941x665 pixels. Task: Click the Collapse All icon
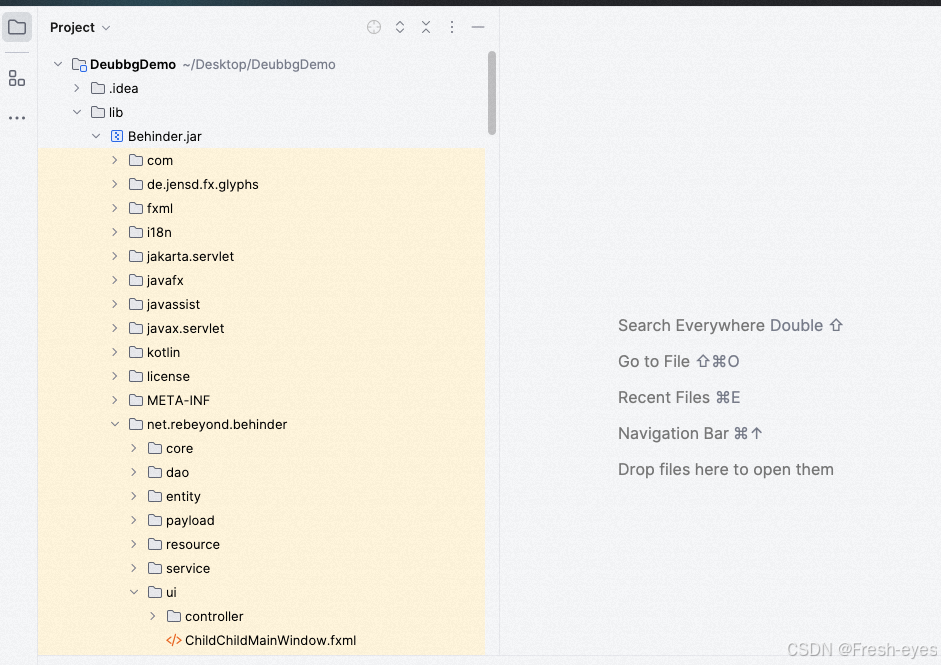click(425, 27)
